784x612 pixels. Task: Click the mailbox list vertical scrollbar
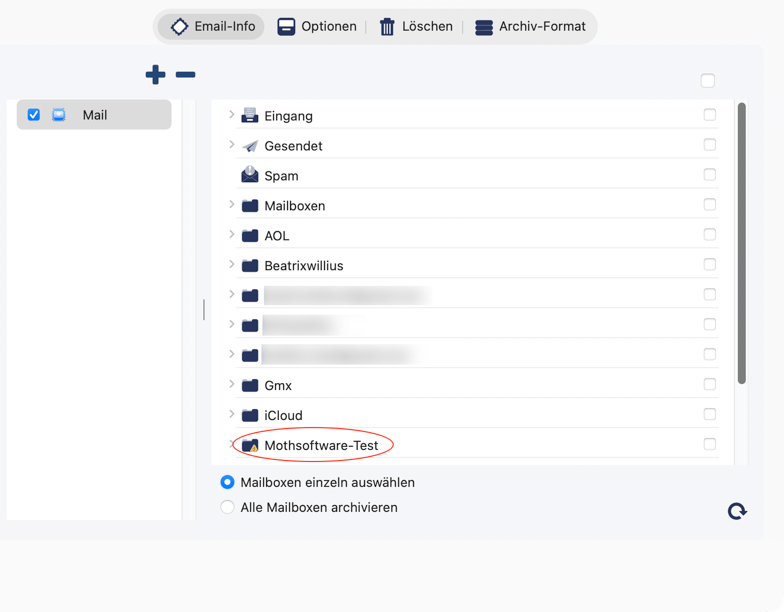[741, 242]
